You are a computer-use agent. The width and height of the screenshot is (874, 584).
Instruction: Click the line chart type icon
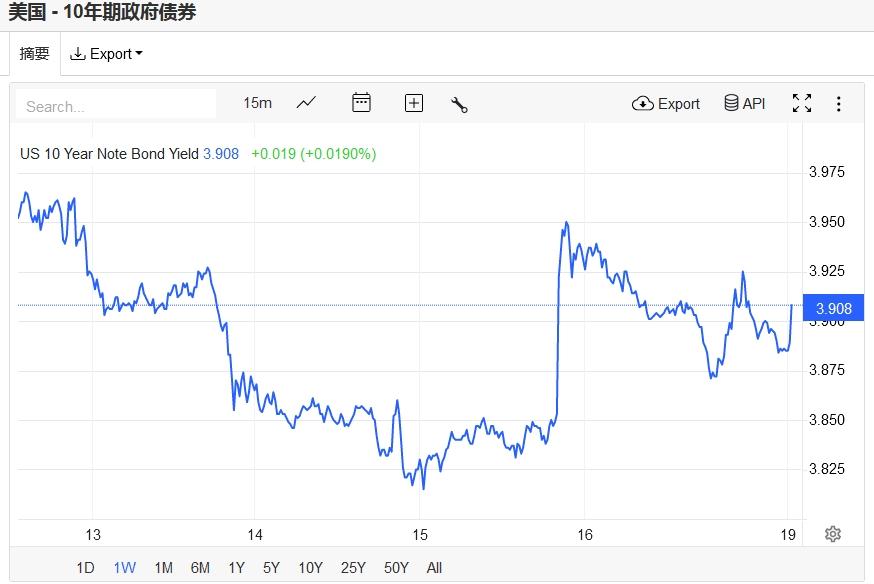pyautogui.click(x=306, y=103)
